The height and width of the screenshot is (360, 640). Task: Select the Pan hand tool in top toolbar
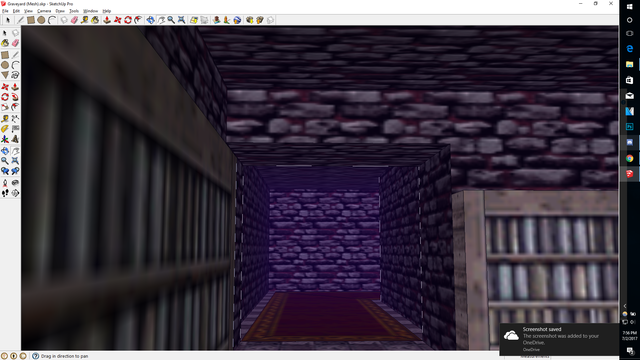click(x=161, y=20)
